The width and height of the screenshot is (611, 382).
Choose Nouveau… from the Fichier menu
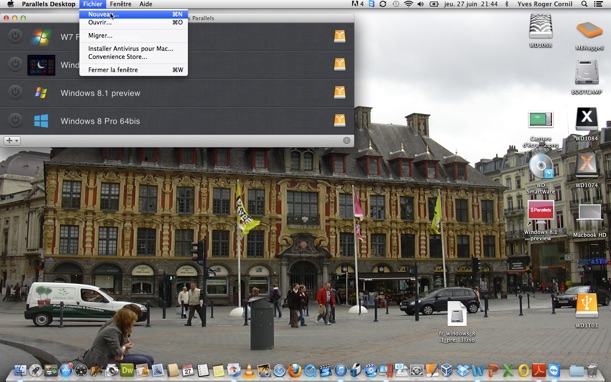133,14
